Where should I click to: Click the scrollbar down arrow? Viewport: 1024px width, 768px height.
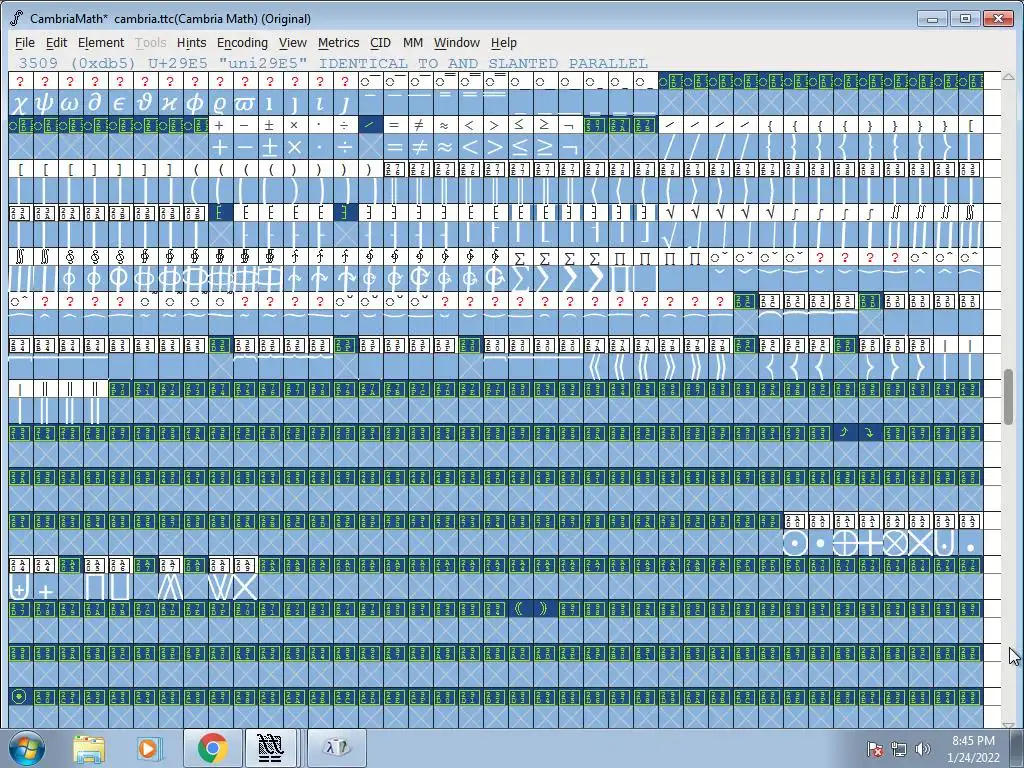tap(1008, 724)
